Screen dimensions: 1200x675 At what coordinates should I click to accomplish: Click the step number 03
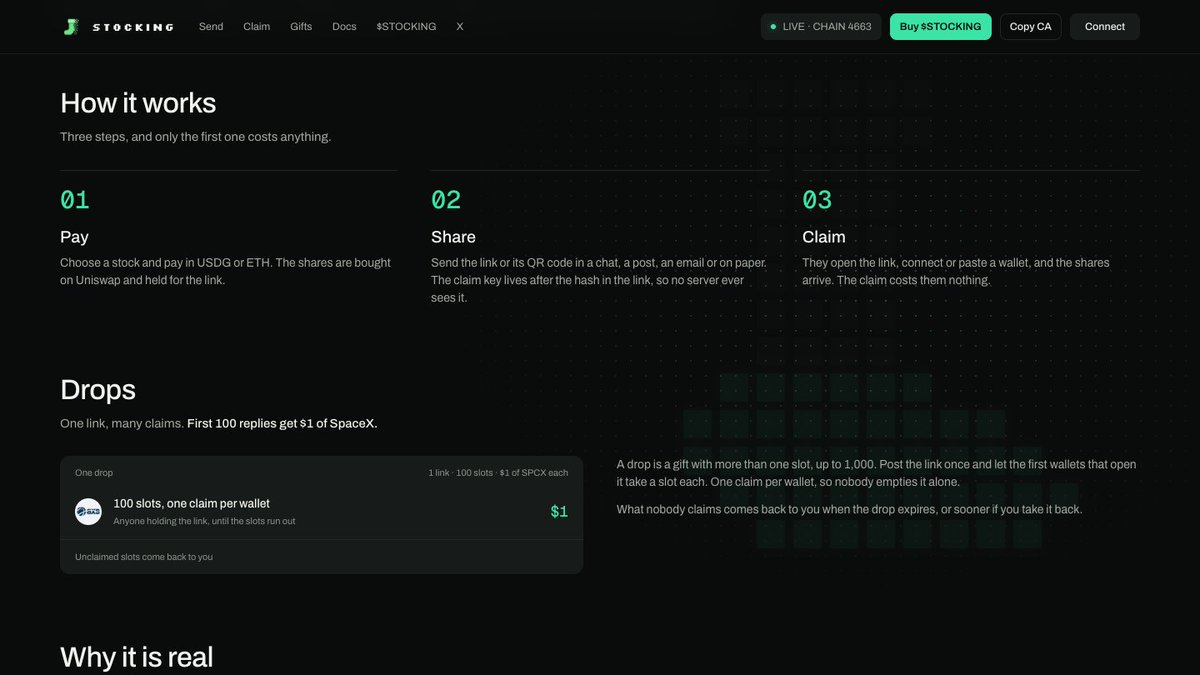coord(817,200)
